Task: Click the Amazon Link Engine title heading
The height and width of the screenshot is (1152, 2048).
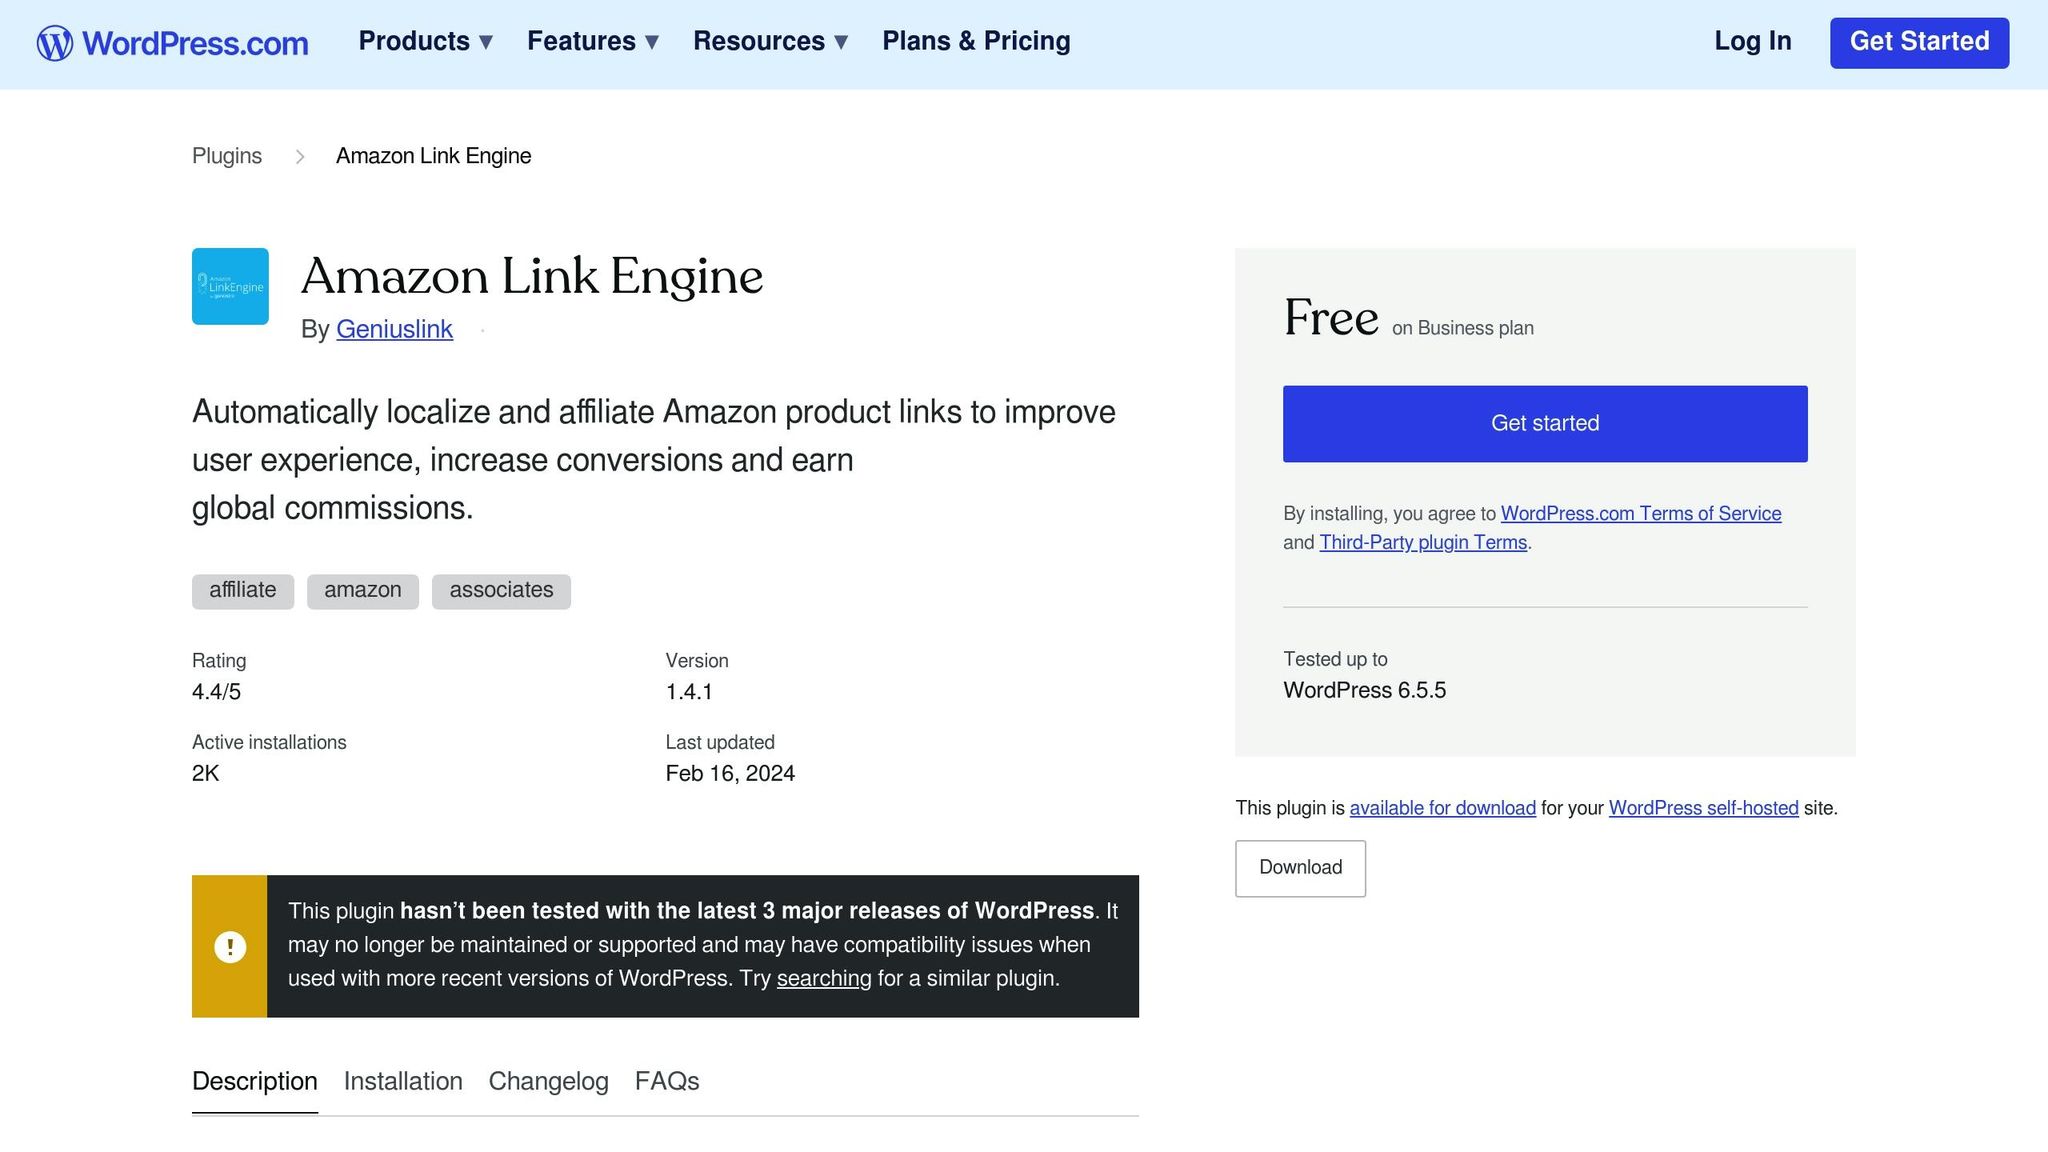Action: pos(532,277)
